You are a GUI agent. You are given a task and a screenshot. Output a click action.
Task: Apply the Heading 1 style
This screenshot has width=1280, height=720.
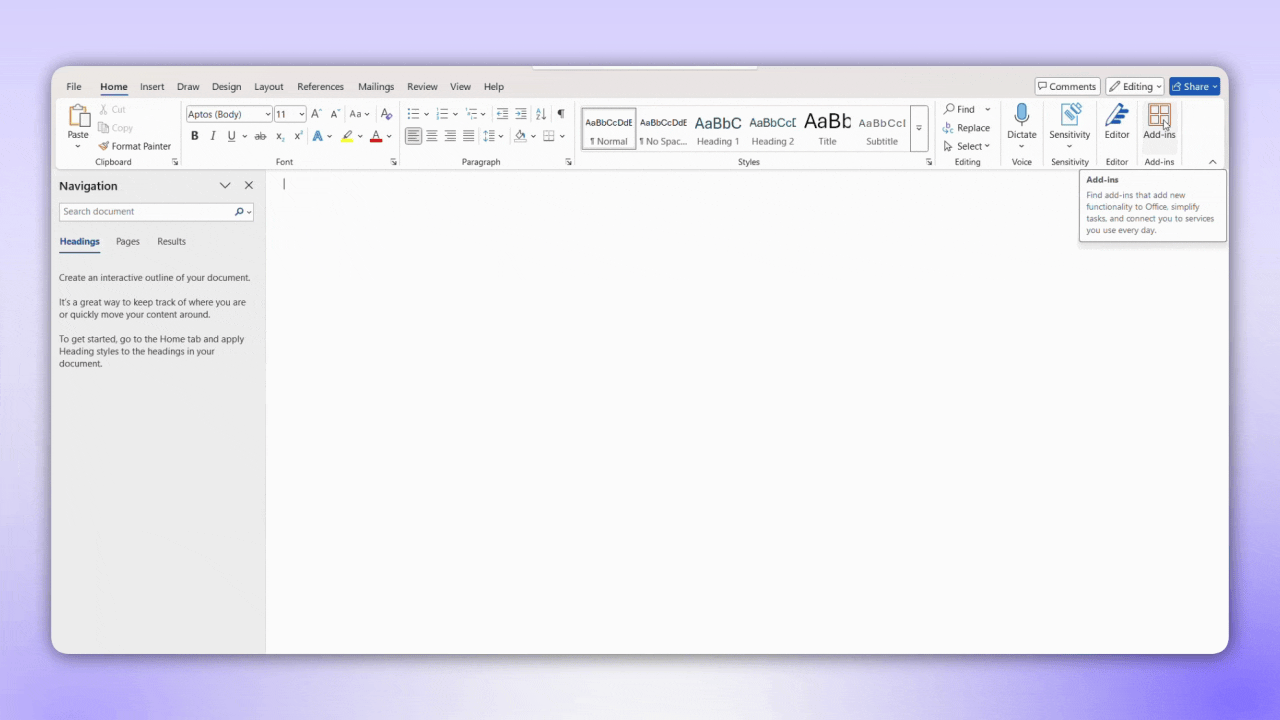tap(718, 129)
